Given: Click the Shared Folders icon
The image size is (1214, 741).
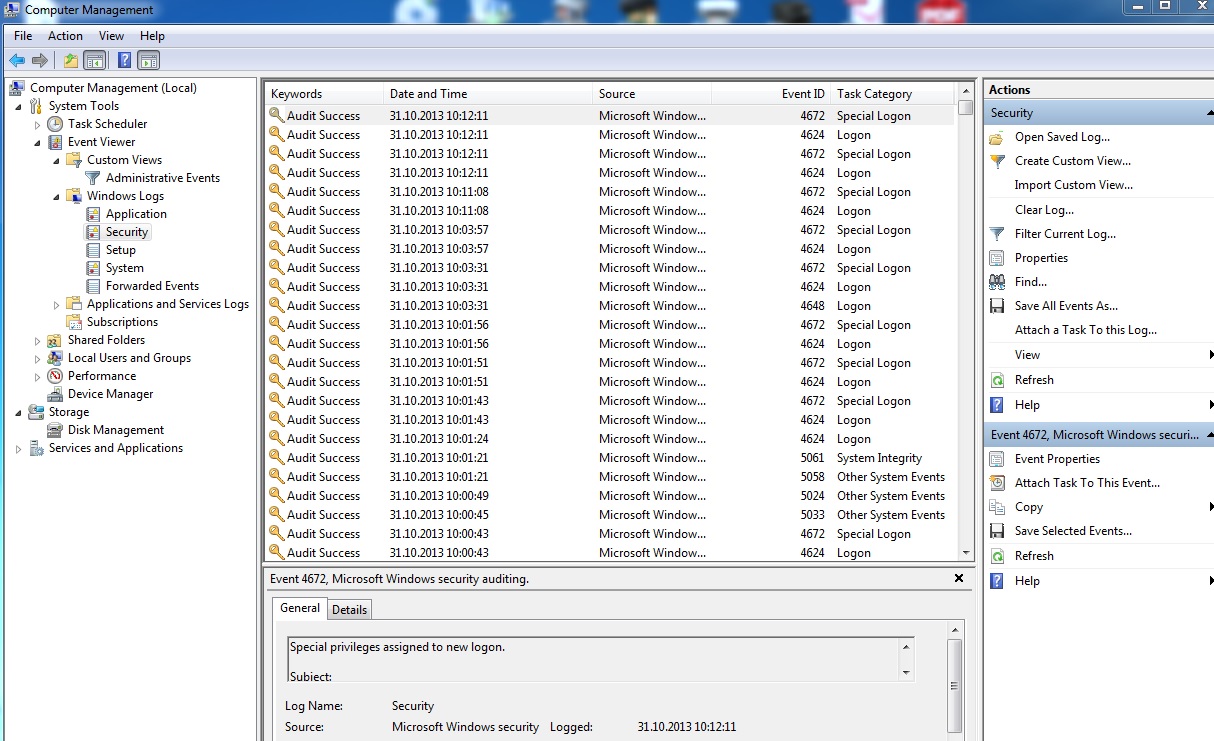Looking at the screenshot, I should [56, 340].
